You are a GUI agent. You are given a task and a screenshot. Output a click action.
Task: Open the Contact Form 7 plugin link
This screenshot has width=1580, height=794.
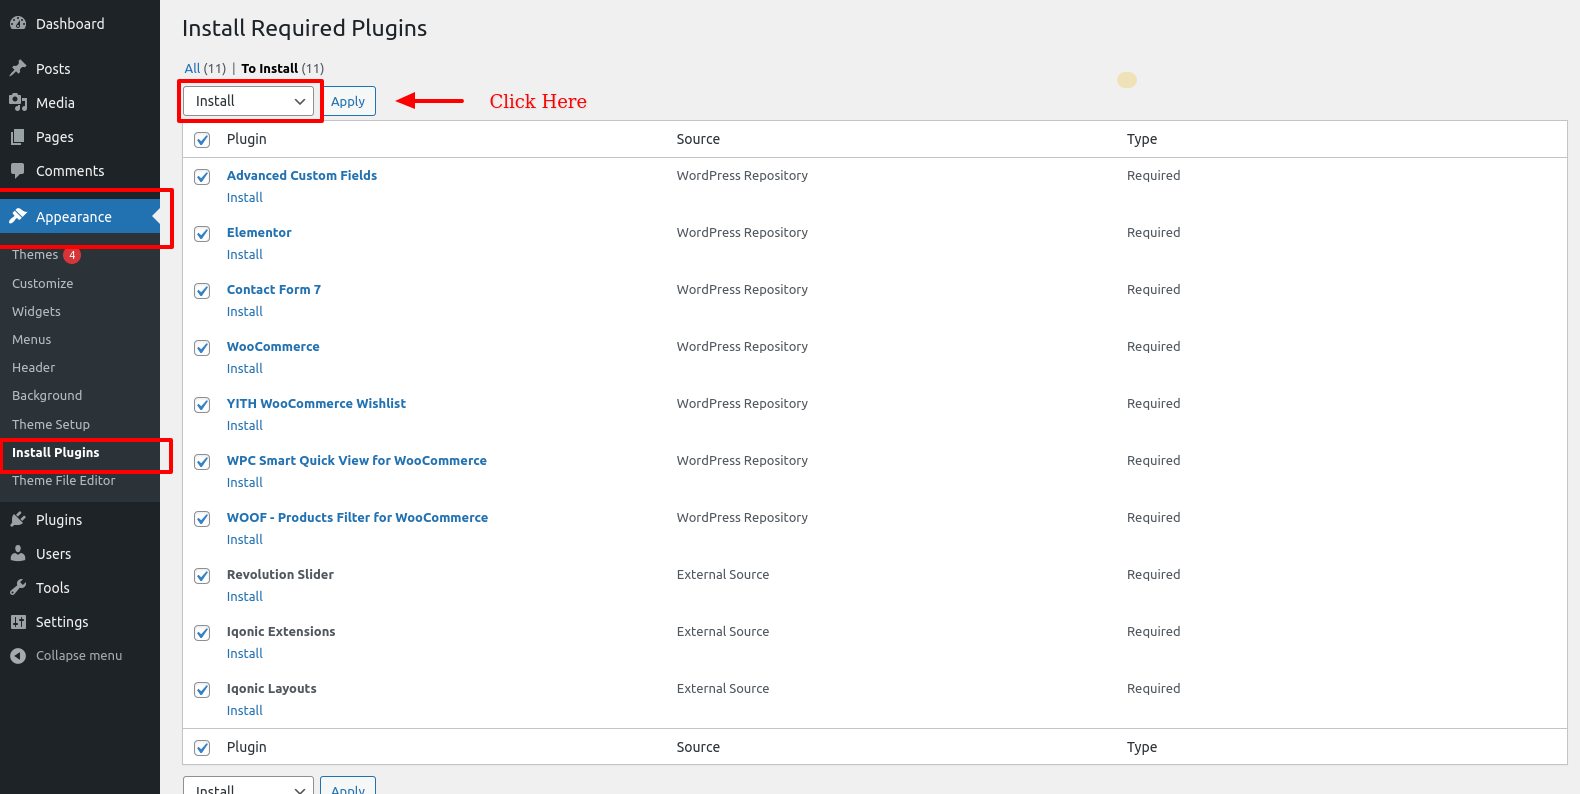(x=274, y=289)
